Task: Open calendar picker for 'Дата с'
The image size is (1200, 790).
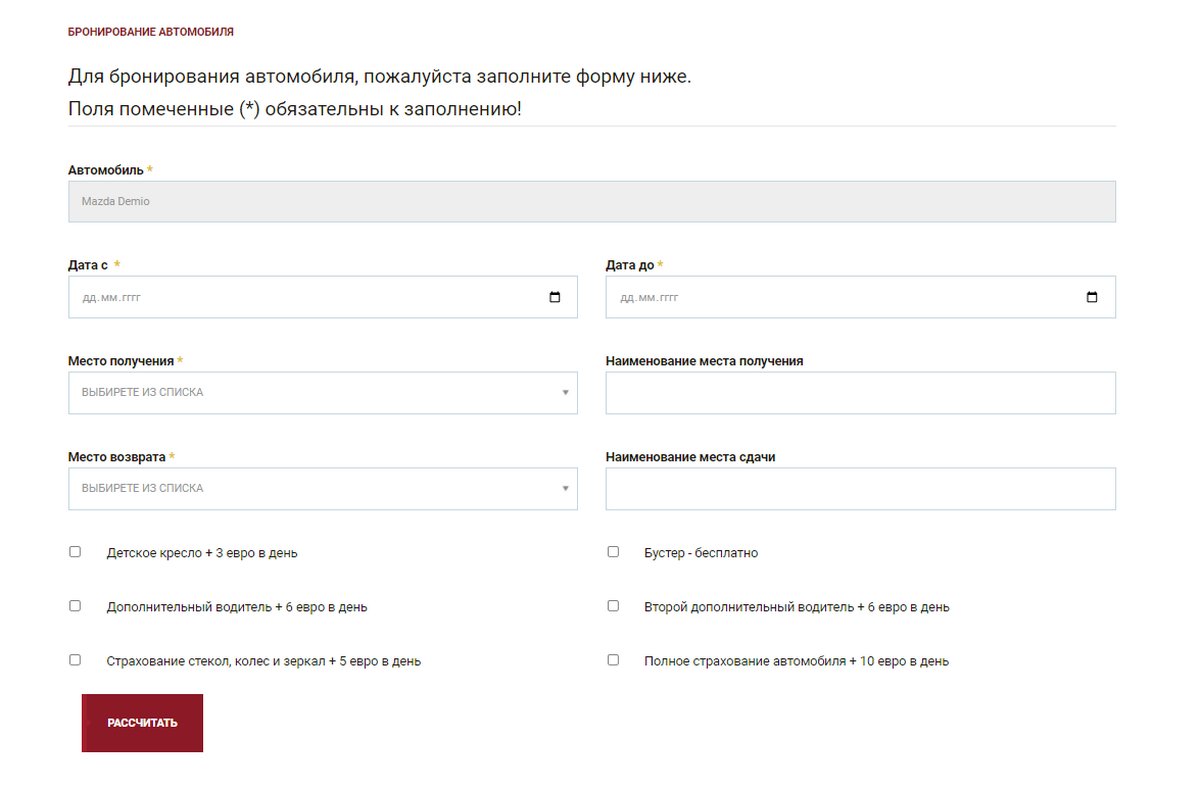Action: [x=555, y=298]
